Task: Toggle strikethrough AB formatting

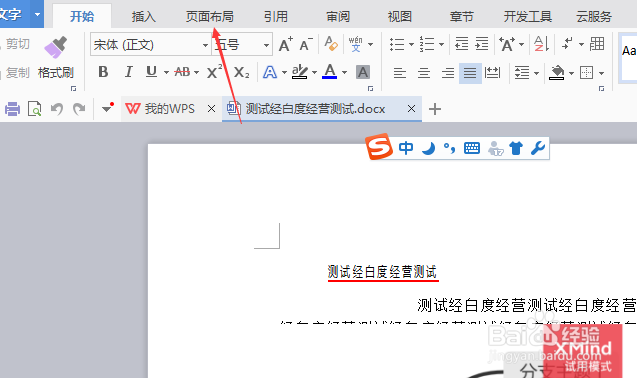Action: 182,72
